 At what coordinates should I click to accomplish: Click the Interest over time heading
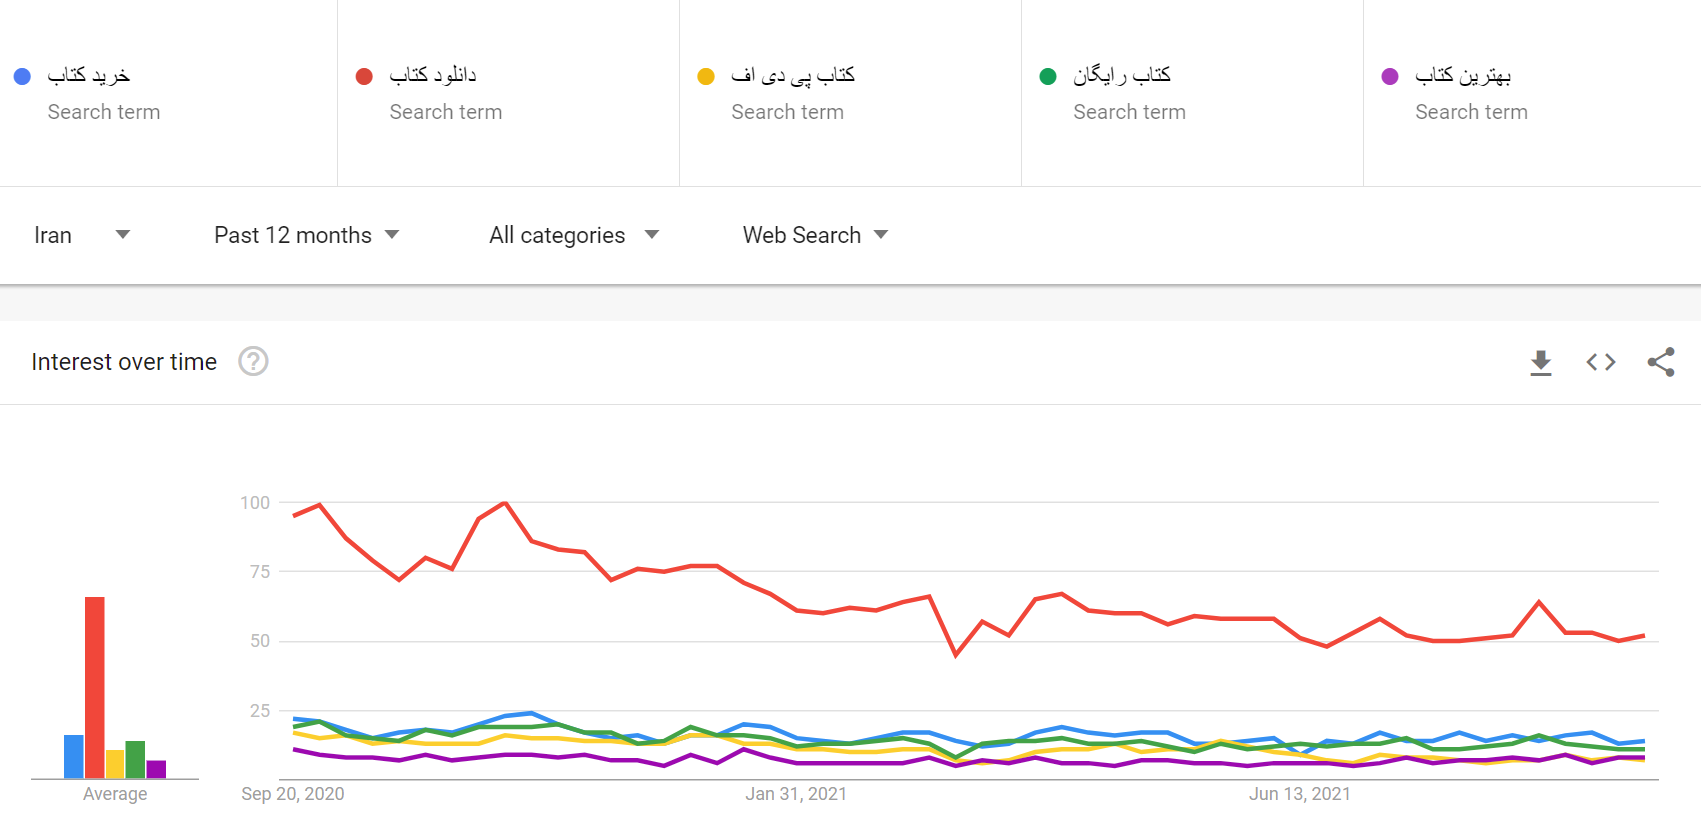(x=124, y=362)
